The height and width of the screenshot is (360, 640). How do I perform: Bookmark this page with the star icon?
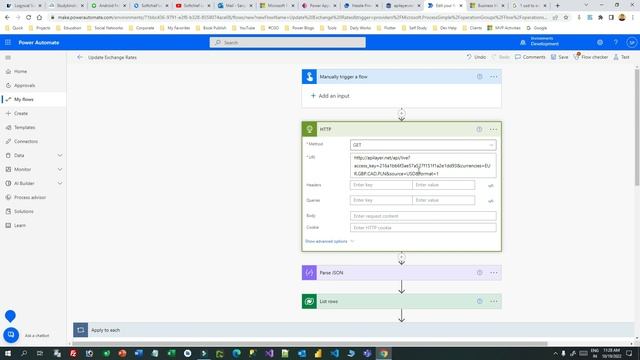tap(566, 18)
